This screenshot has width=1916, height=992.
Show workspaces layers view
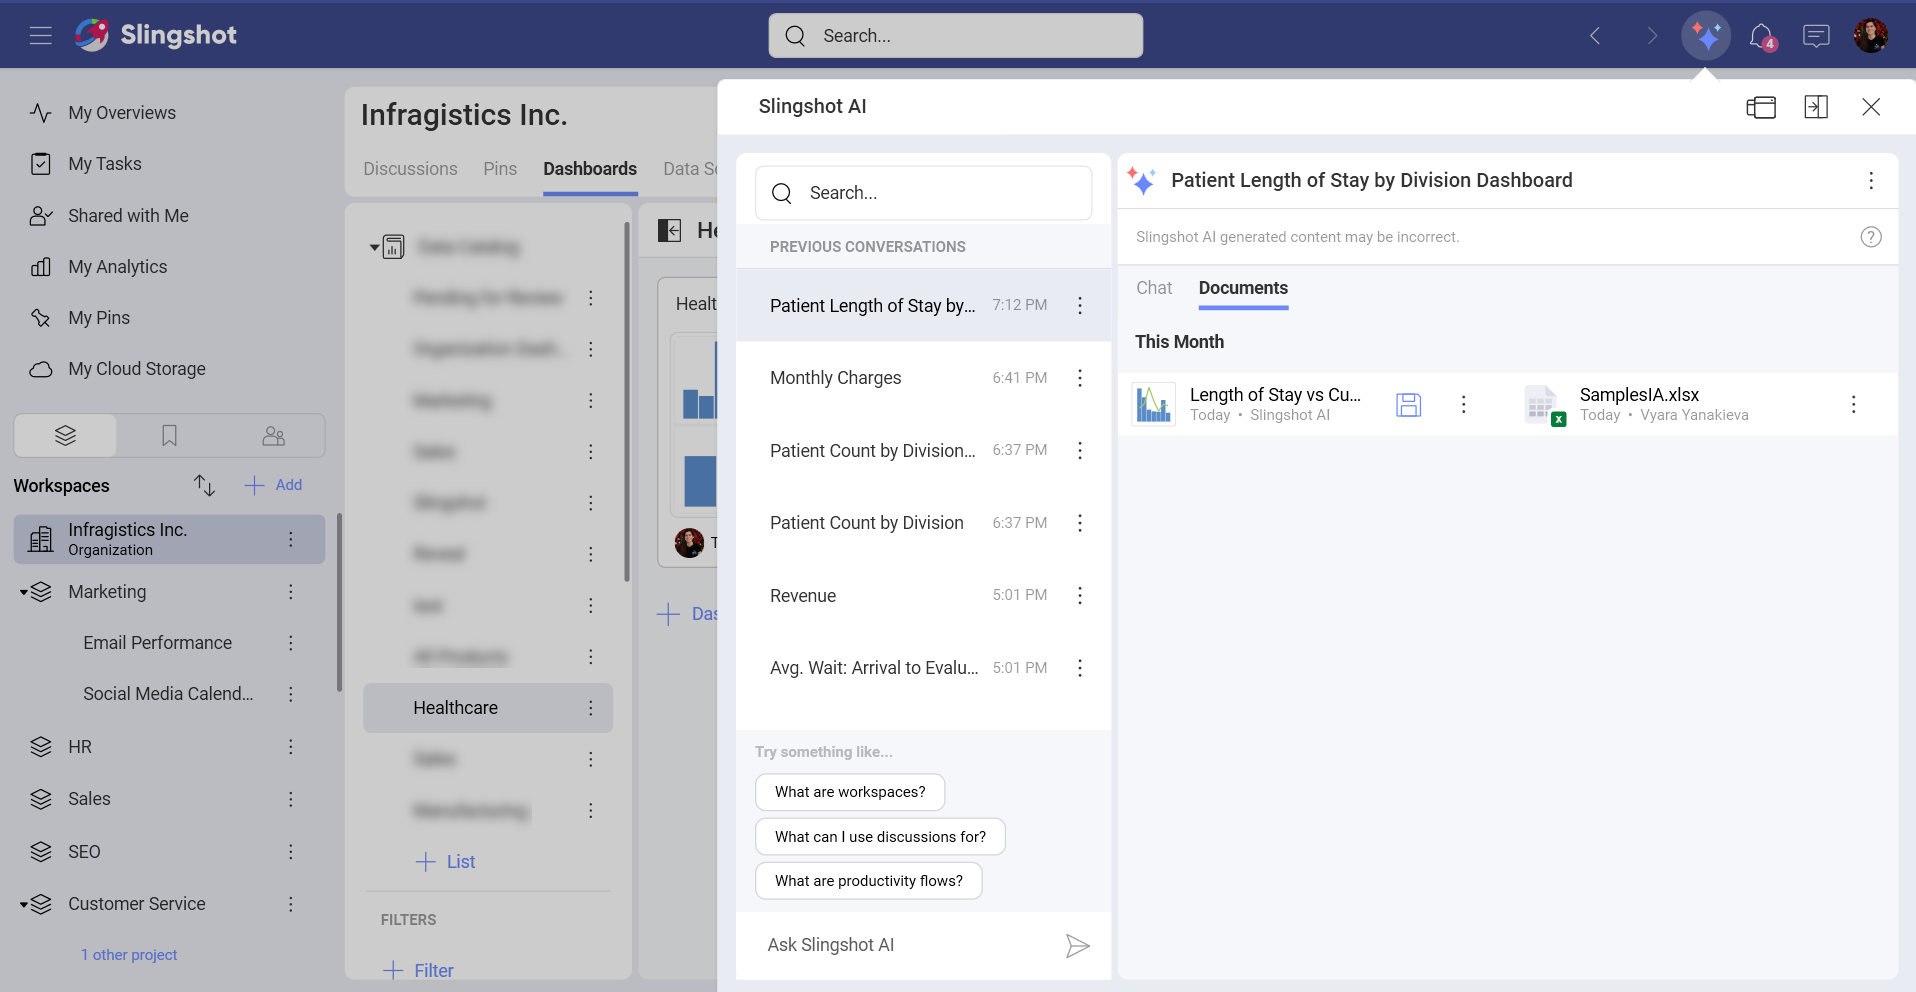(65, 436)
